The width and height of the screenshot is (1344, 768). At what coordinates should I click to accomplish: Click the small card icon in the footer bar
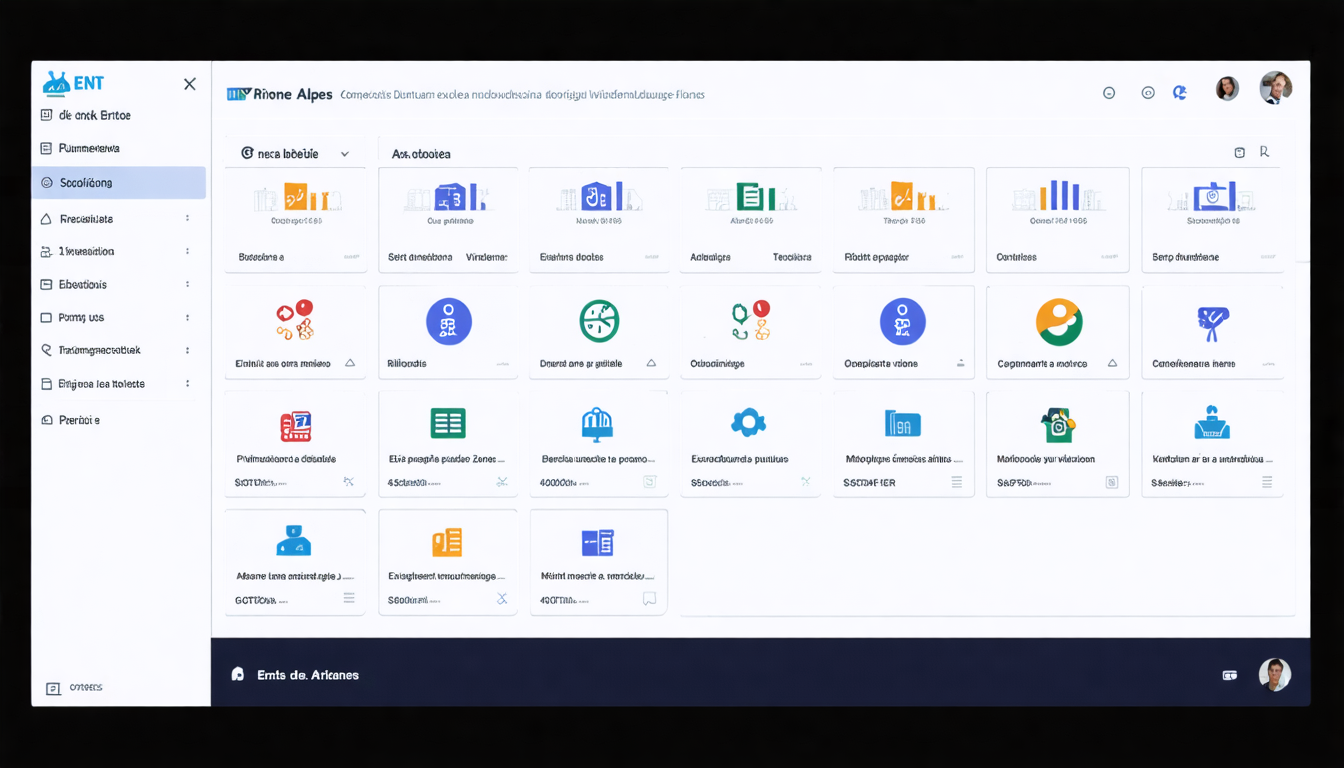[1230, 676]
